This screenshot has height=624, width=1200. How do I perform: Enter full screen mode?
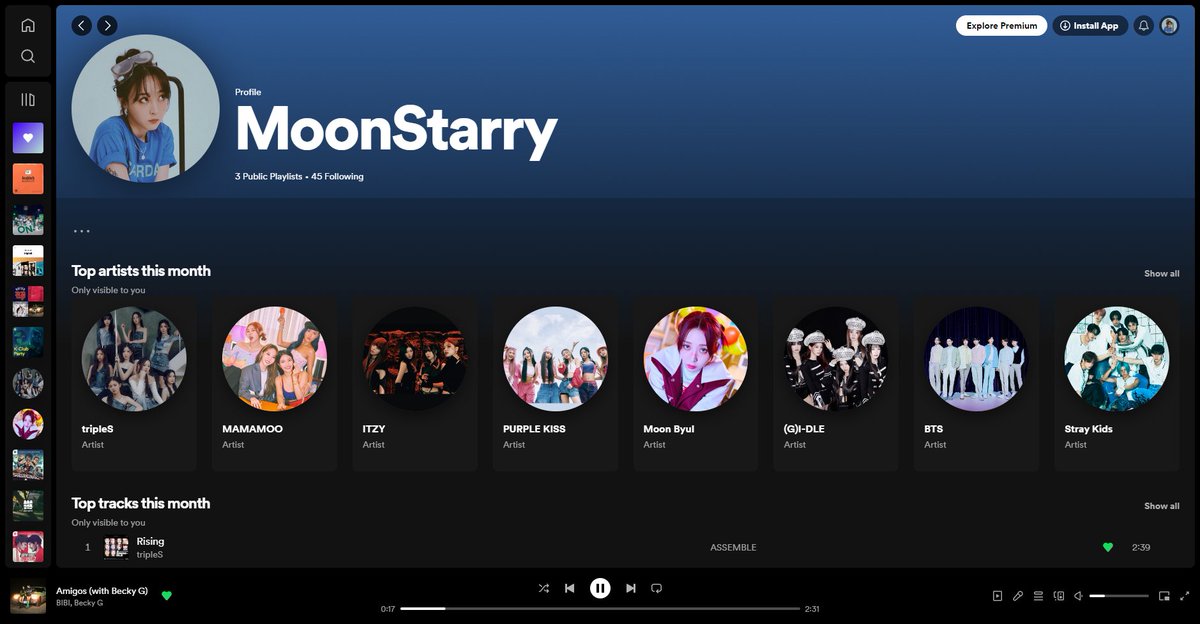tap(1184, 596)
